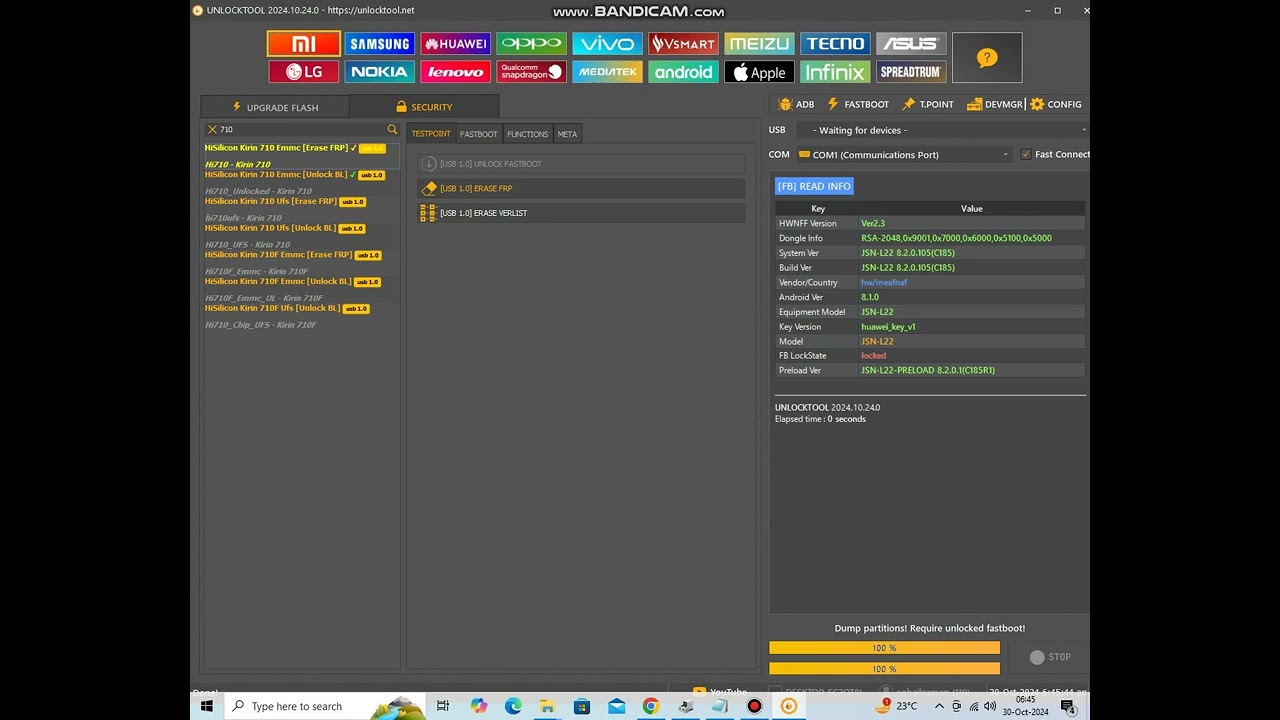The height and width of the screenshot is (720, 1280).
Task: Click [USB 1.0] ERASE FRP button
Action: tap(581, 188)
